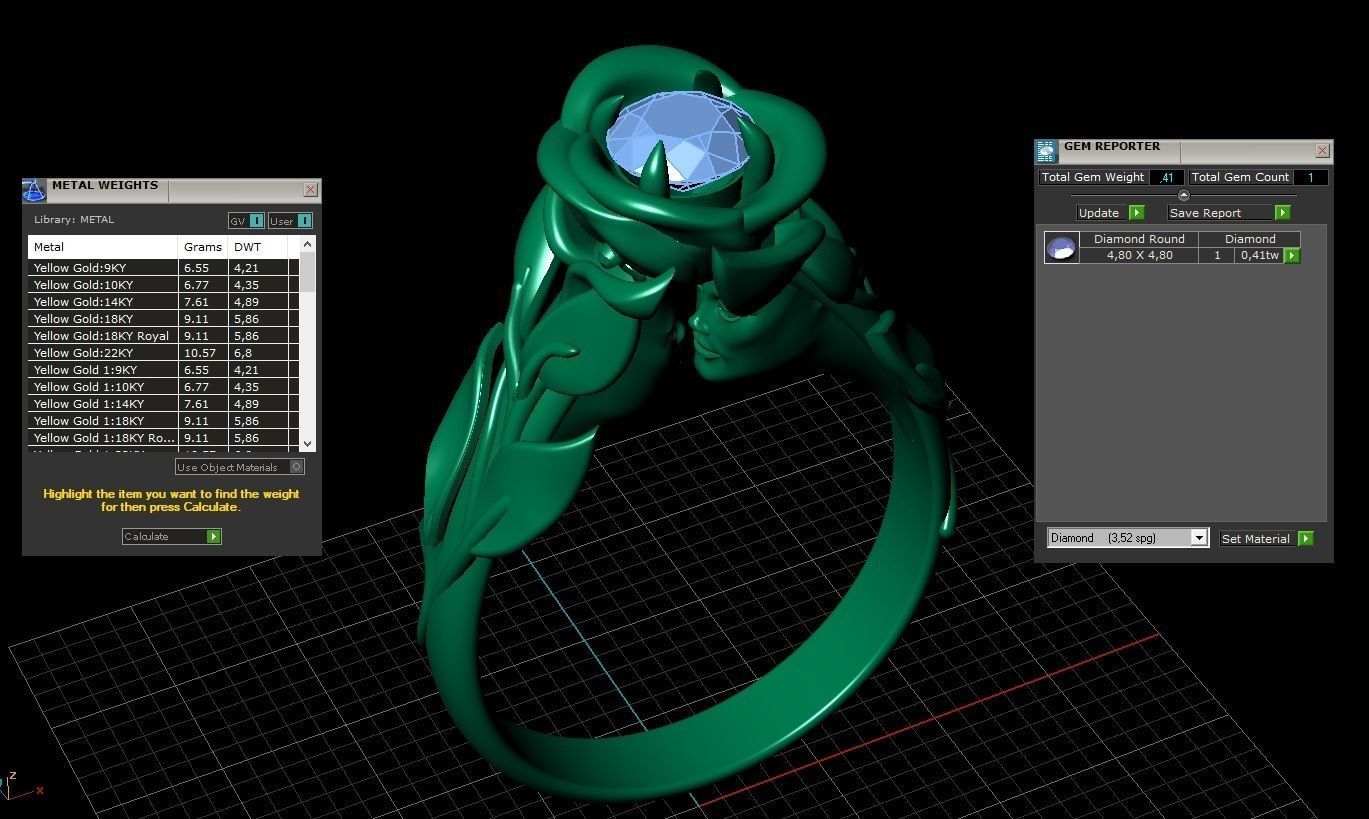Screen dimensions: 1369x819
Task: Close the Gem Reporter panel
Action: [x=1322, y=151]
